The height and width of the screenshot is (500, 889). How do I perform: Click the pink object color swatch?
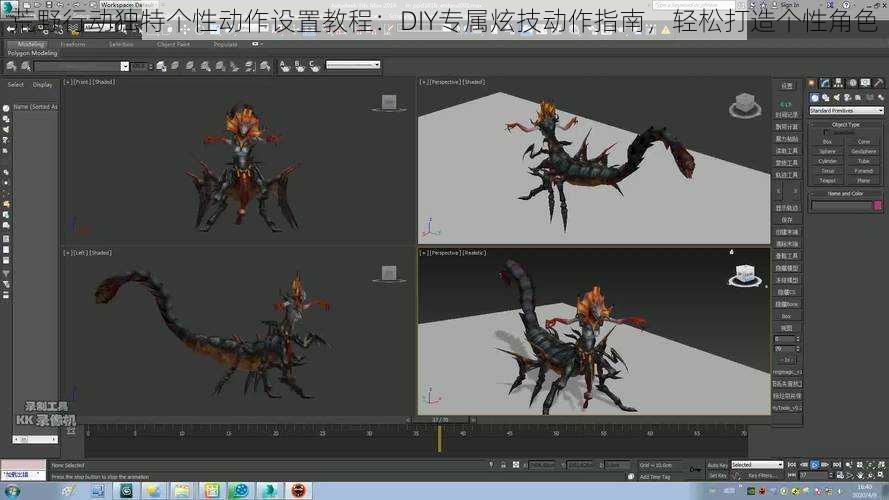click(878, 205)
